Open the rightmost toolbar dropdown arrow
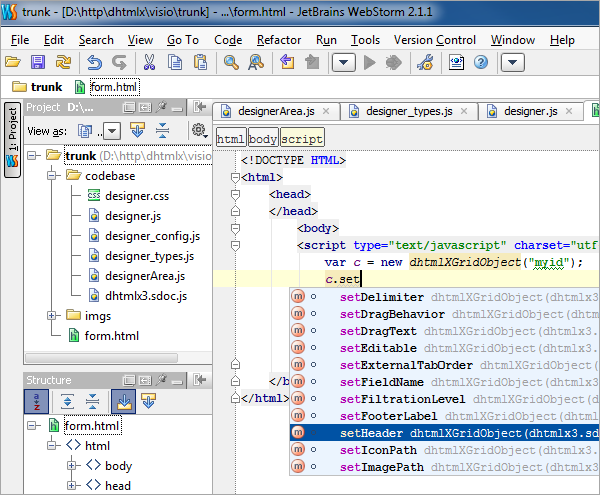This screenshot has width=600, height=495. [512, 62]
